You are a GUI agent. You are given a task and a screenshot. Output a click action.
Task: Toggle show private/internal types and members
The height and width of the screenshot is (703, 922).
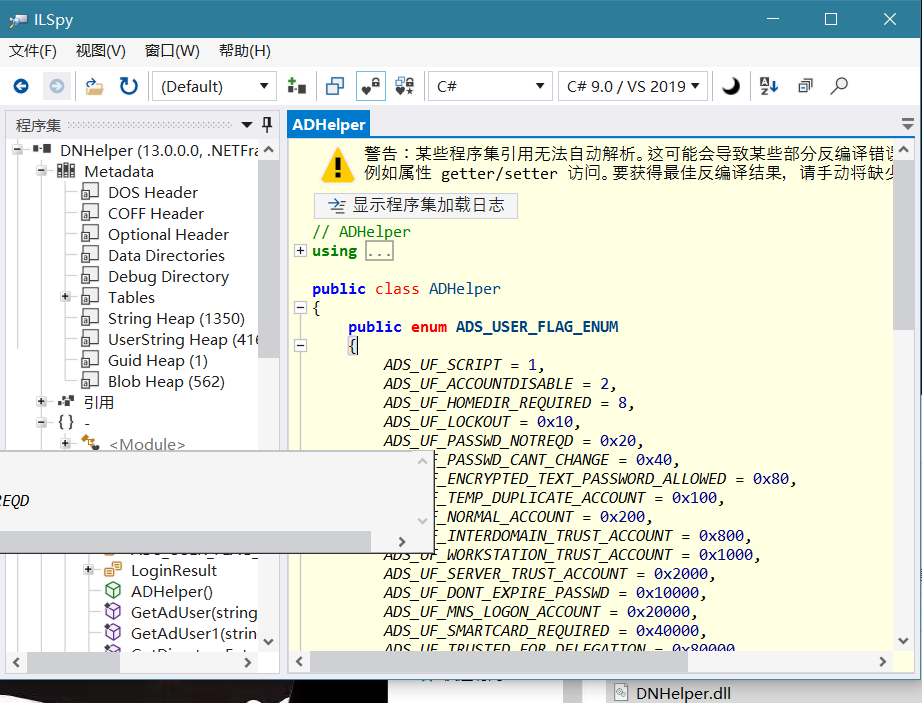[x=371, y=87]
